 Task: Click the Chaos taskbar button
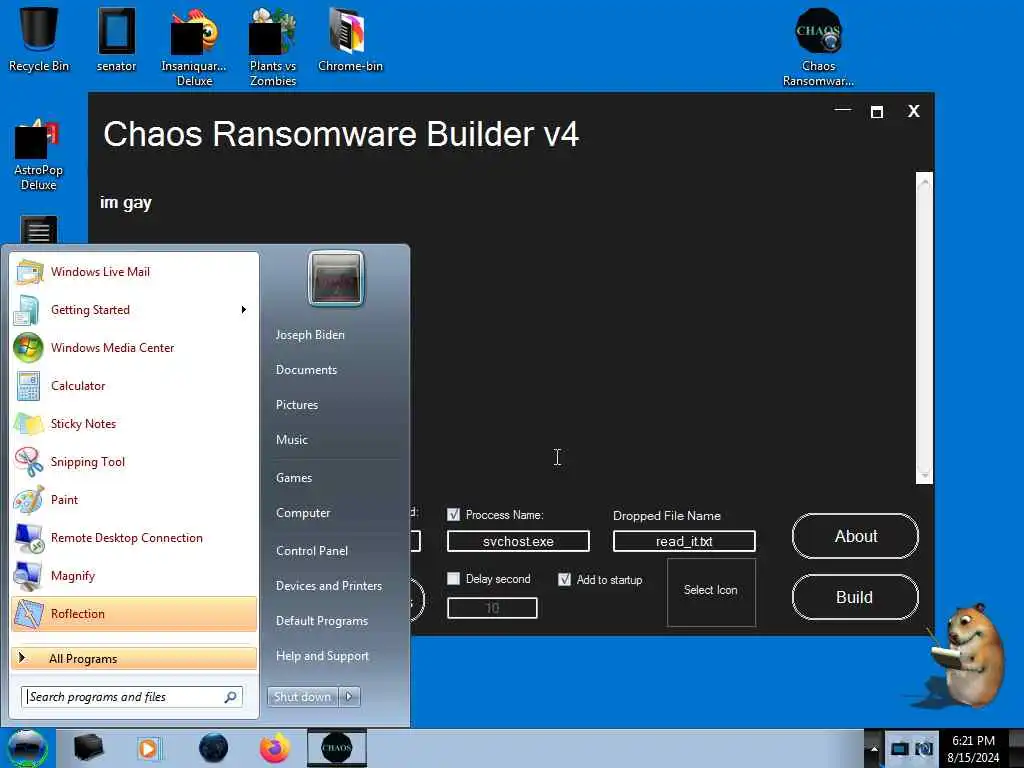coord(337,748)
